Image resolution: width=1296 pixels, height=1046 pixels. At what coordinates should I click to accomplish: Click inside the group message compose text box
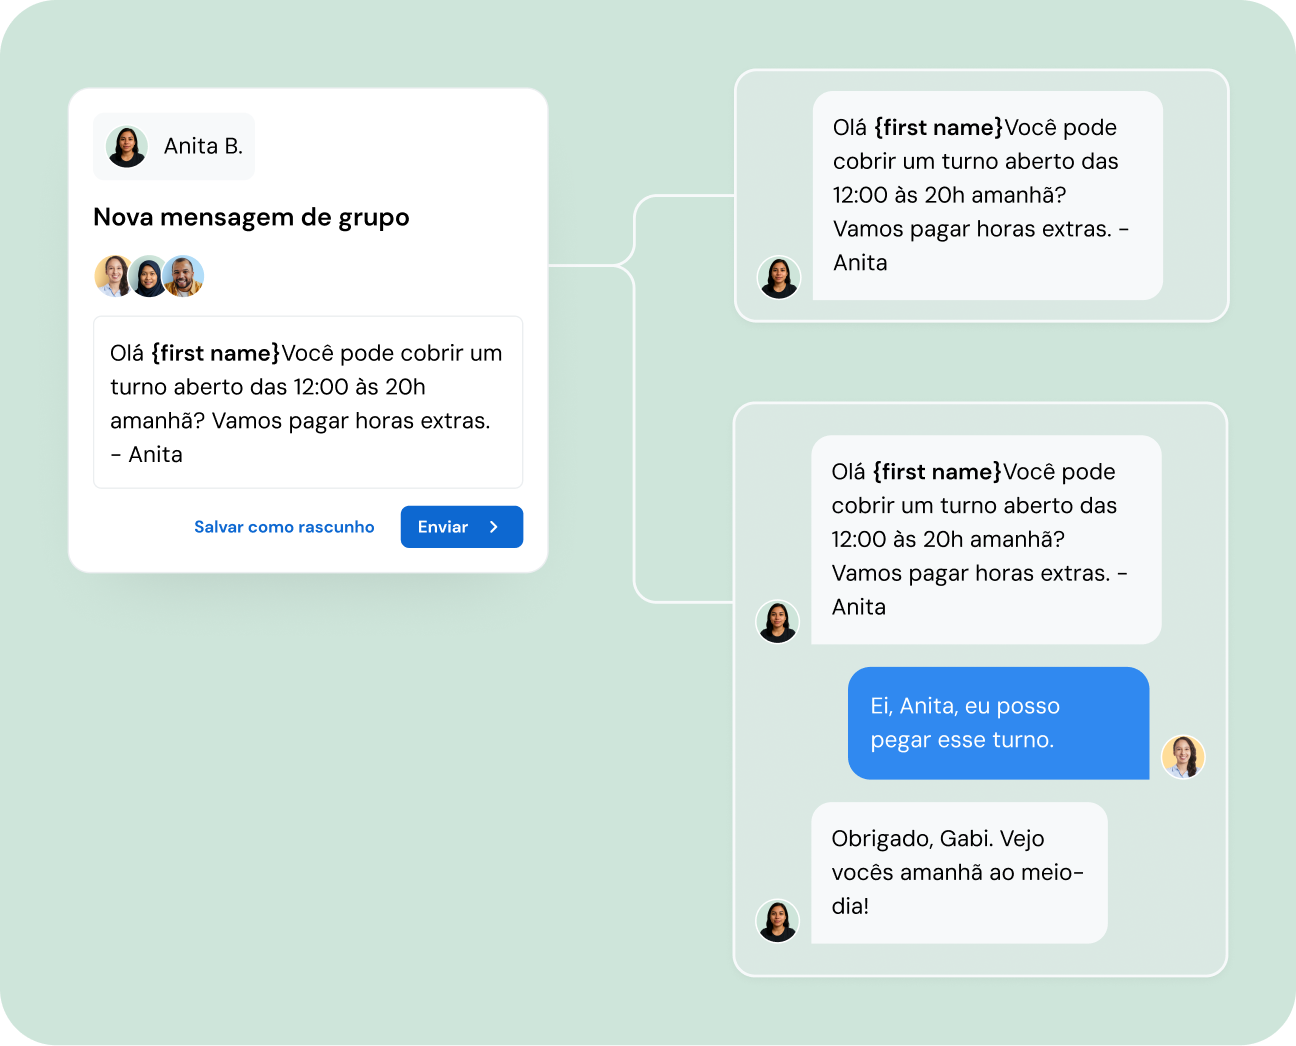[308, 402]
